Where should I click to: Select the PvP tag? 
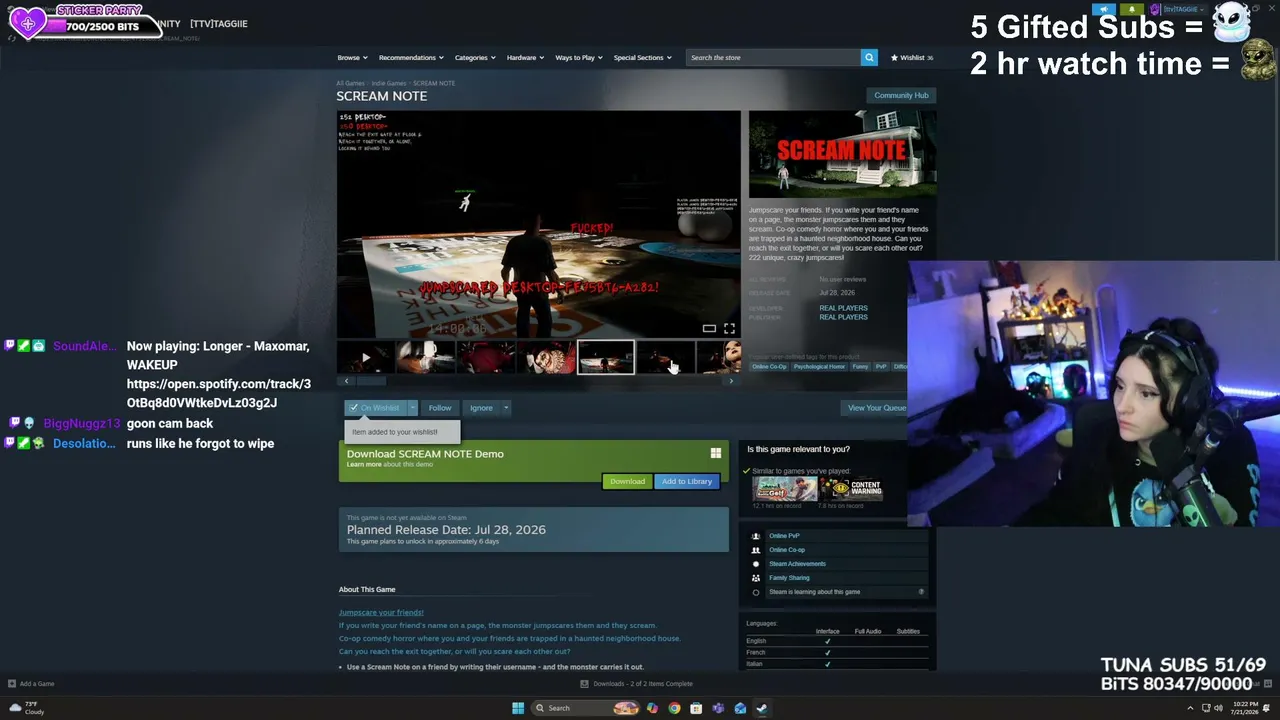click(x=881, y=367)
